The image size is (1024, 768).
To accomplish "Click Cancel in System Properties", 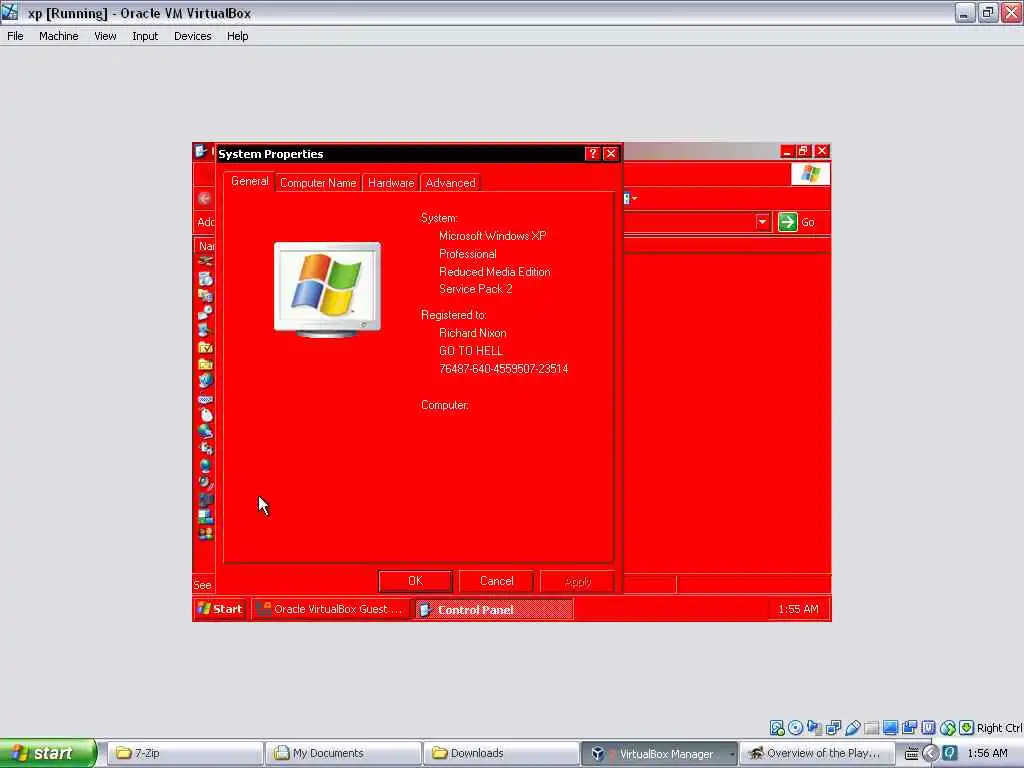I will point(496,581).
